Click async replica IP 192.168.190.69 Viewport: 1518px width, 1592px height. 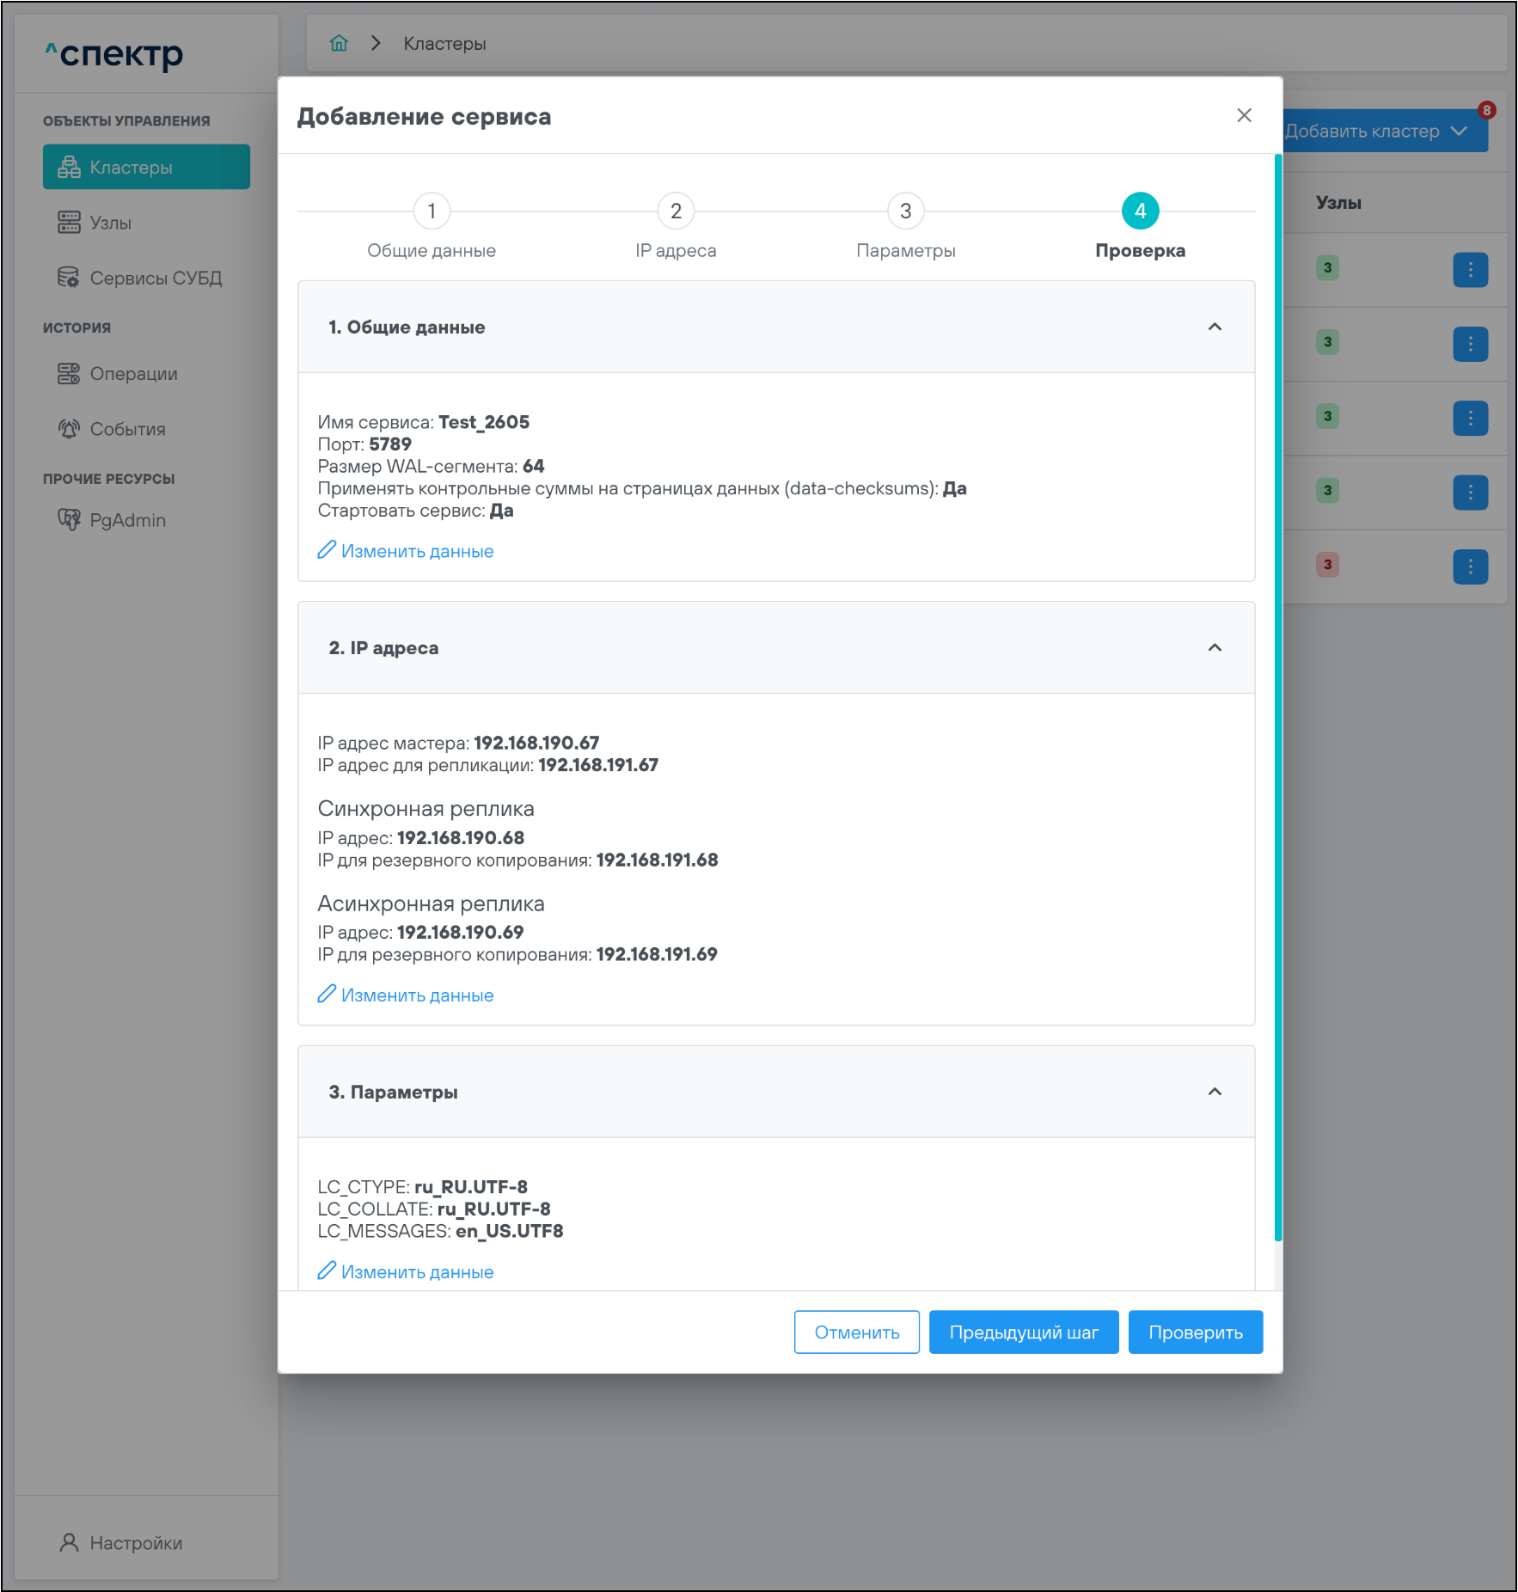coord(461,932)
